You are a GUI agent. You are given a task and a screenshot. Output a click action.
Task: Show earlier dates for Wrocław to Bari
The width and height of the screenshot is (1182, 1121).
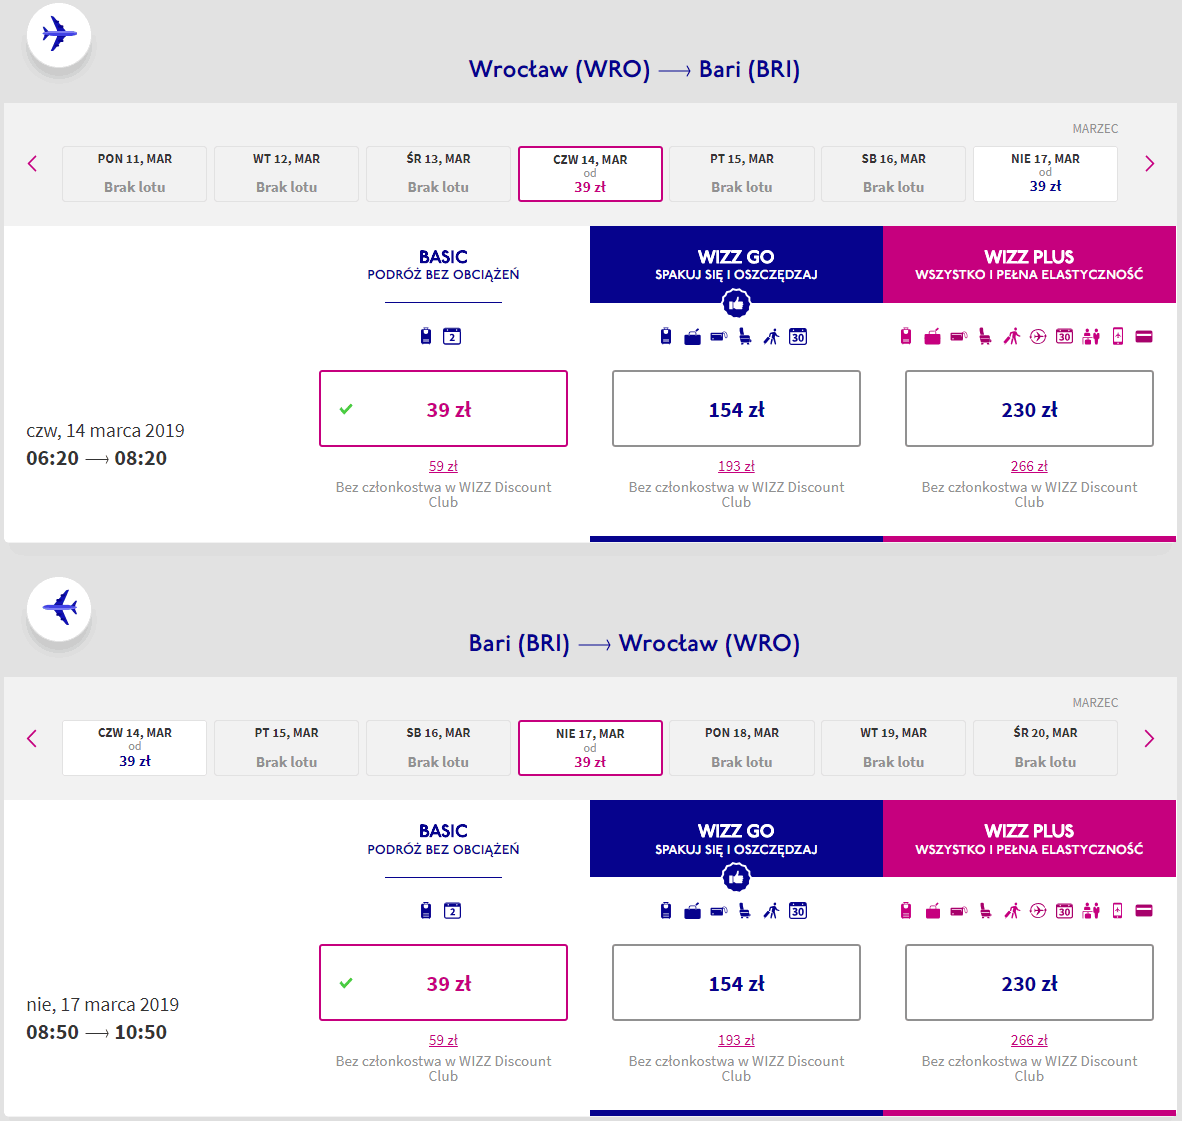(x=32, y=164)
